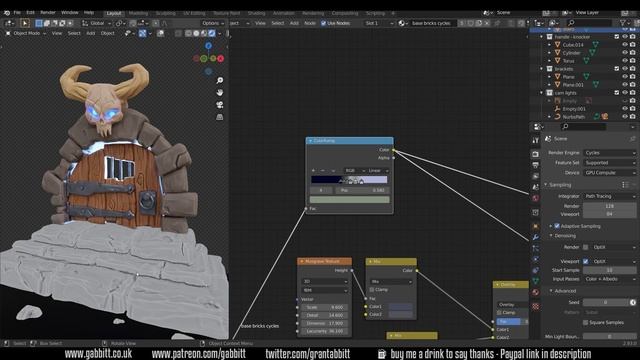Viewport: 640px width, 360px height.
Task: Enable Render denoising checkbox
Action: coord(586,247)
